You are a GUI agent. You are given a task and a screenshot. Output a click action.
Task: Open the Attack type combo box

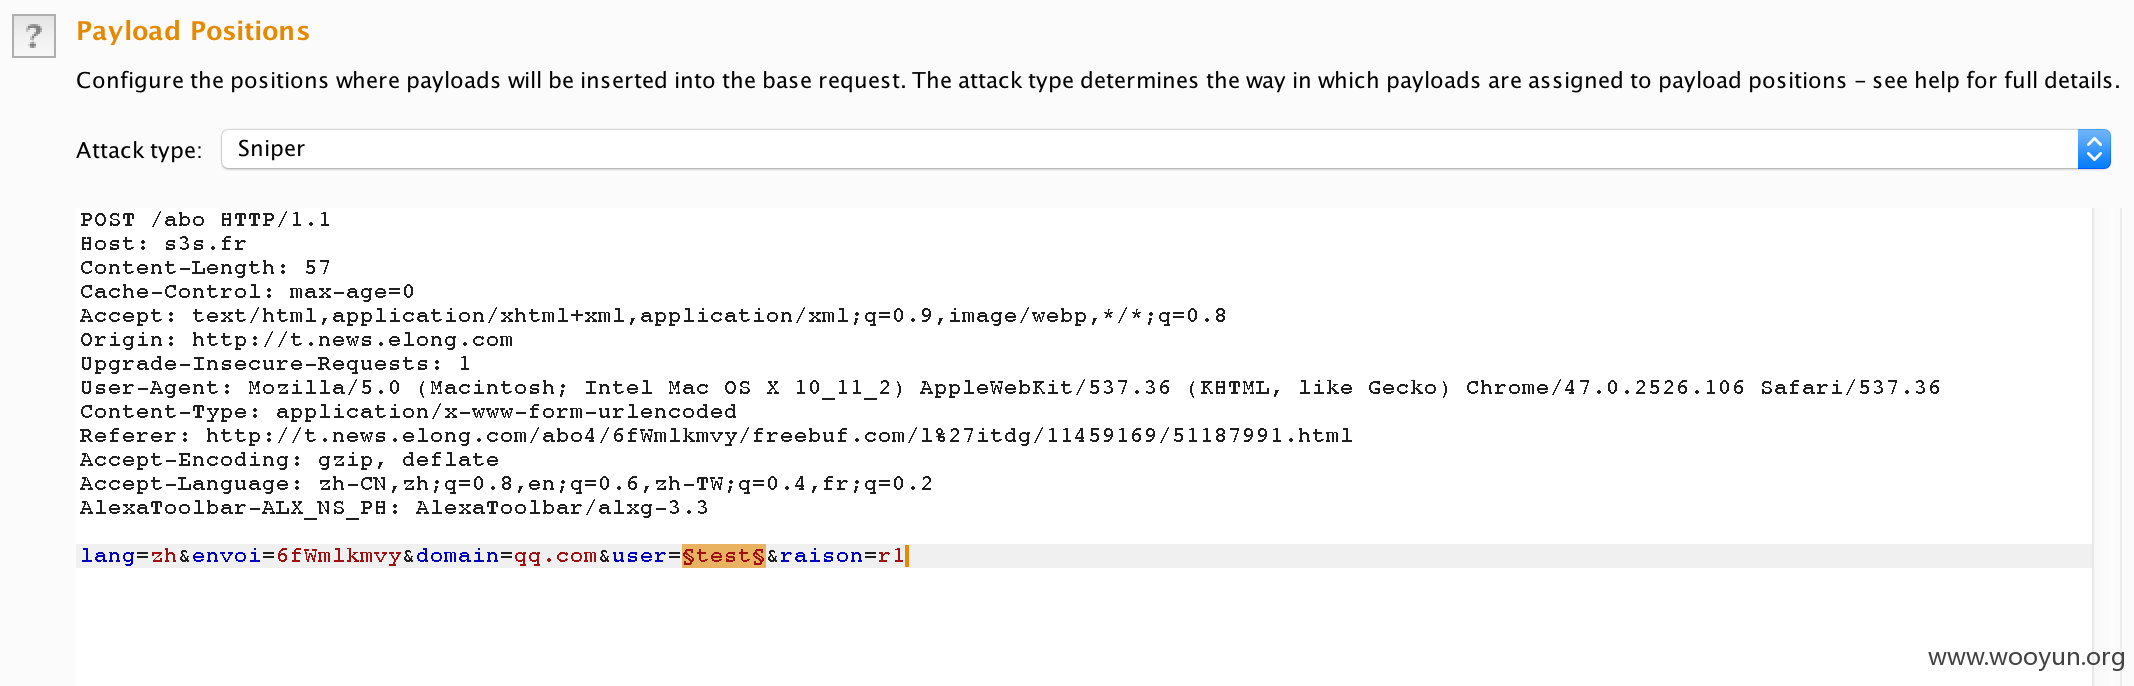pos(1165,149)
